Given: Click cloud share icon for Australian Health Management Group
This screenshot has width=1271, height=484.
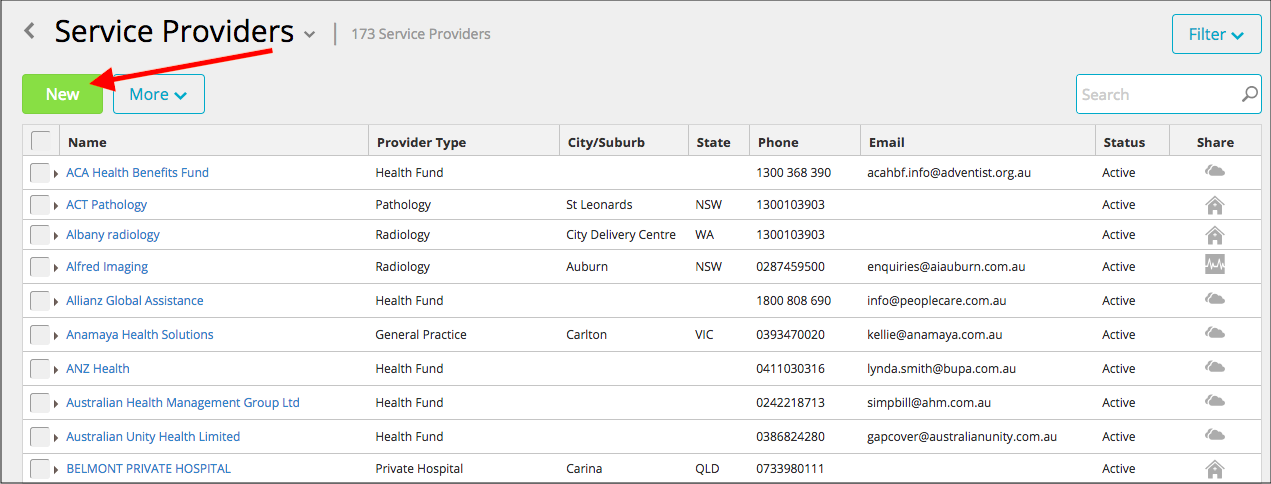Looking at the screenshot, I should 1215,401.
